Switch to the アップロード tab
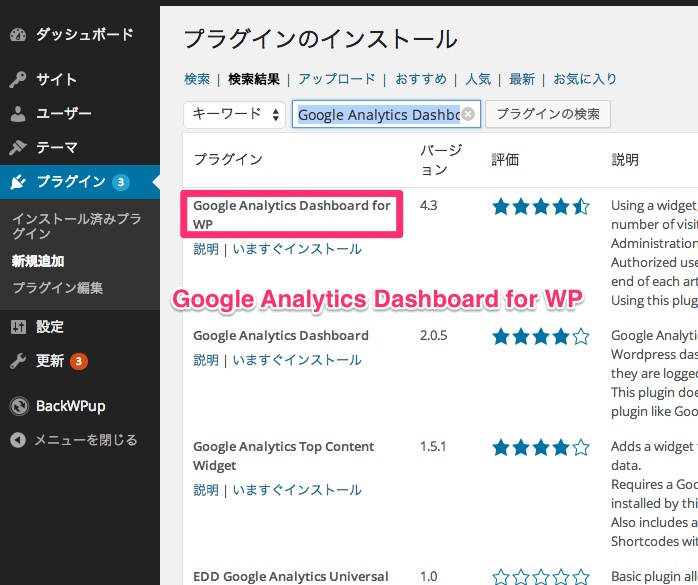Viewport: 698px width, 585px height. coord(337,79)
